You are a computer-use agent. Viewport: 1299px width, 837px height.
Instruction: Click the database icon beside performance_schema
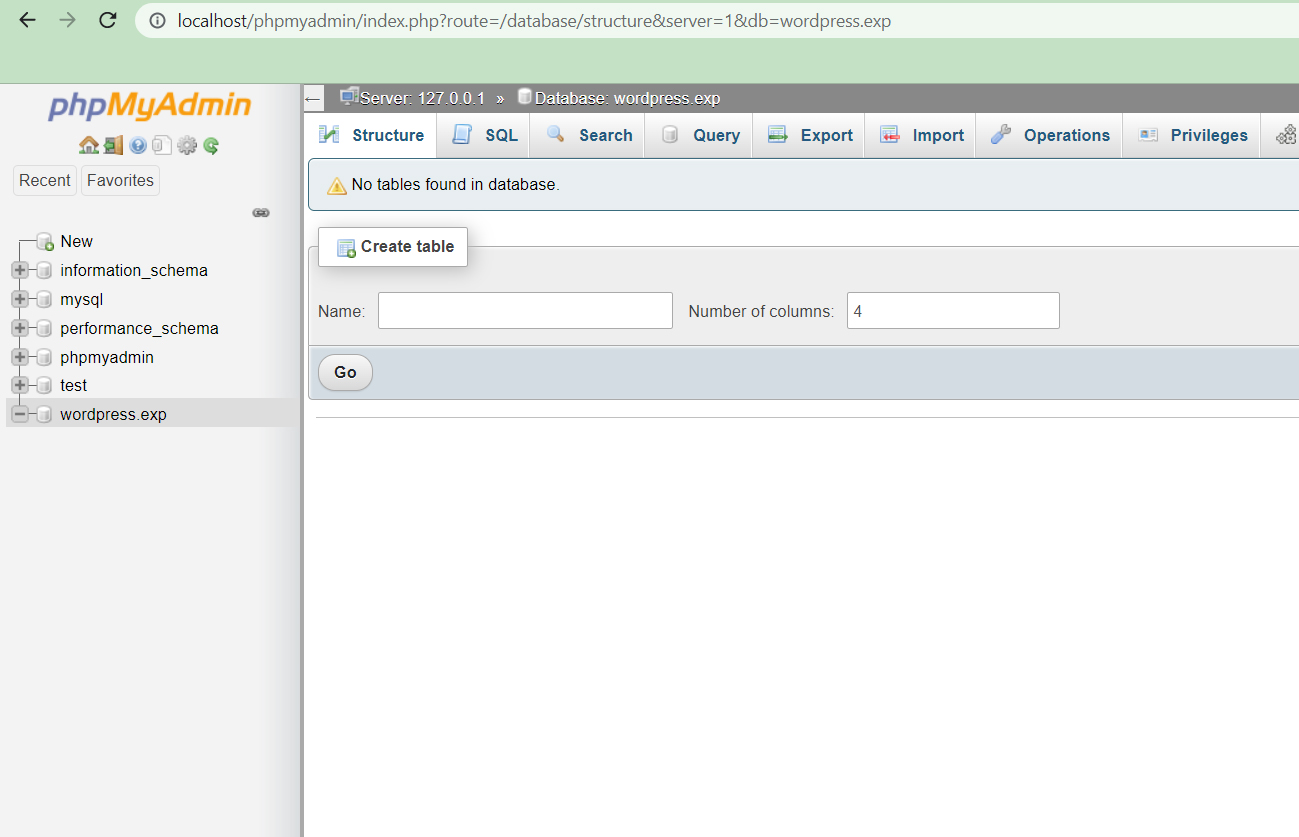coord(43,329)
